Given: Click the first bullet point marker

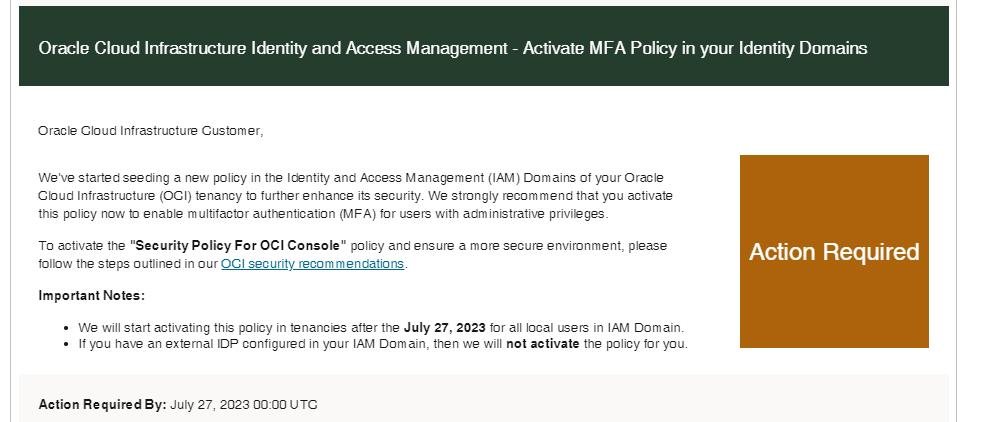Looking at the screenshot, I should tap(66, 328).
